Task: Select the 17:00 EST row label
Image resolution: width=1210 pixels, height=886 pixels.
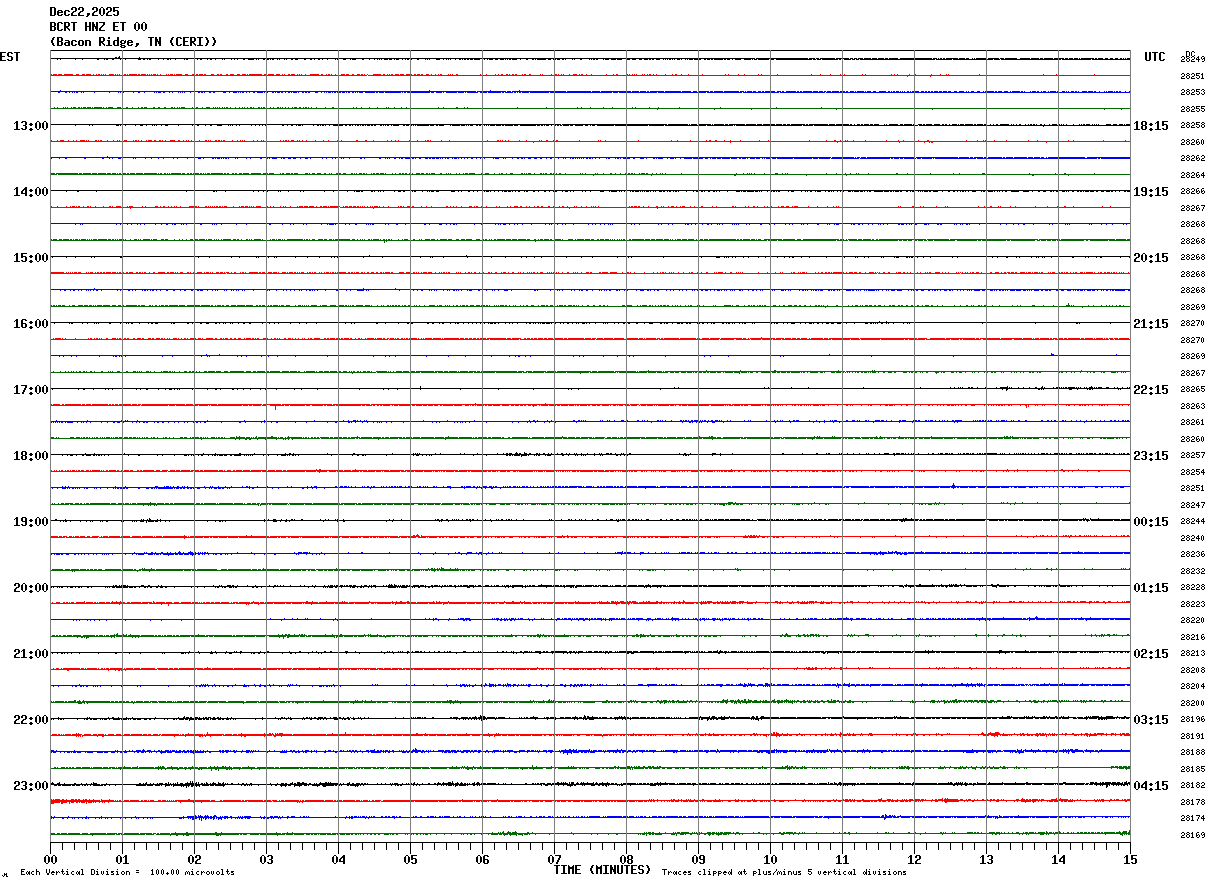Action: [x=30, y=390]
